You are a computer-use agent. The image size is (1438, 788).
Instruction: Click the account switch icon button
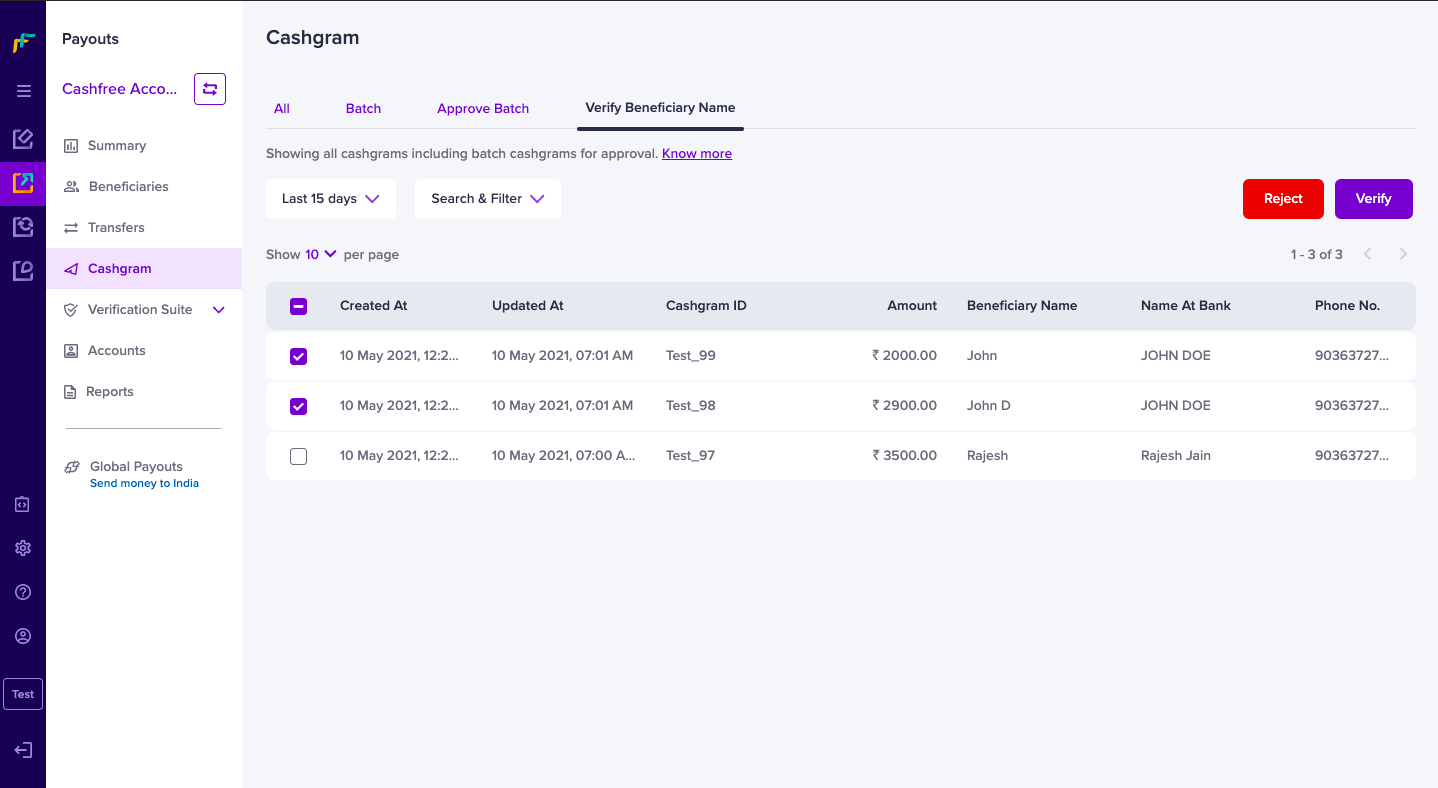pos(210,89)
